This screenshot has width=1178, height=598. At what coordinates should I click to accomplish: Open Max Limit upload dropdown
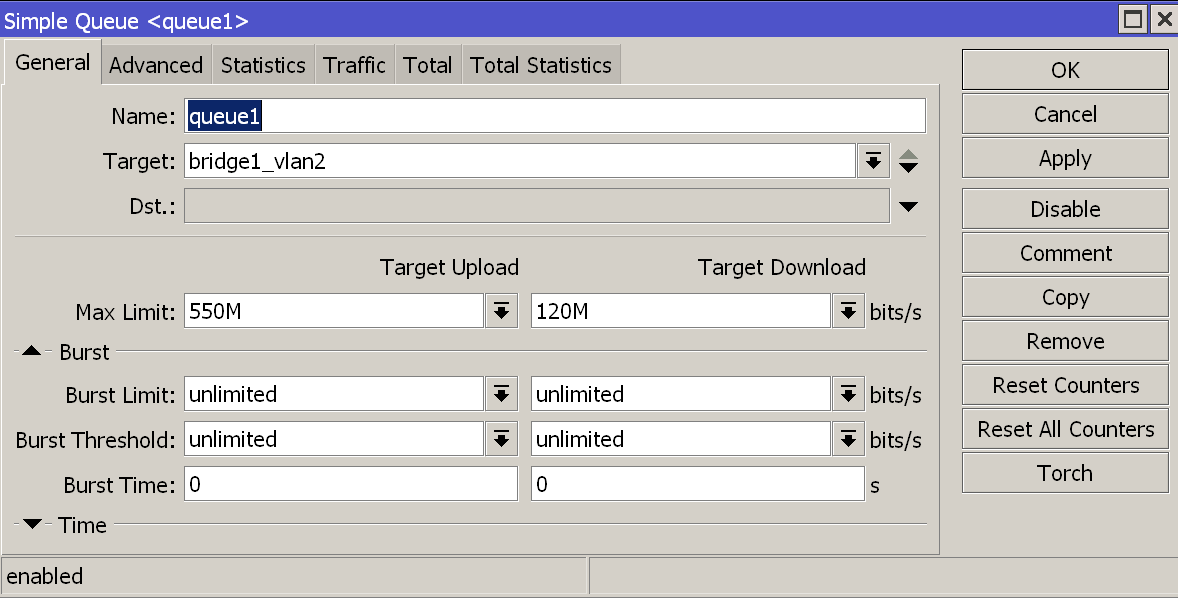point(501,310)
